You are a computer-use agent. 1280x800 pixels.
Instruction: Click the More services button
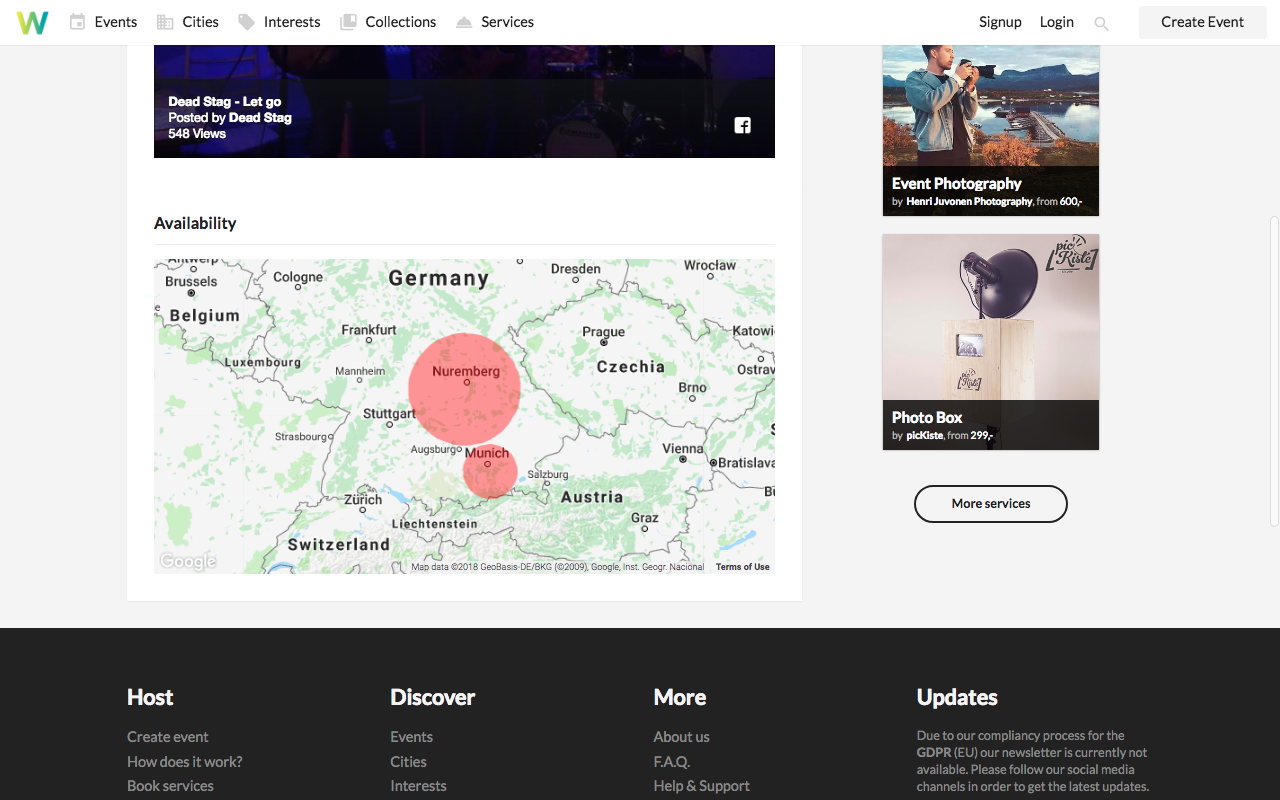(x=991, y=504)
